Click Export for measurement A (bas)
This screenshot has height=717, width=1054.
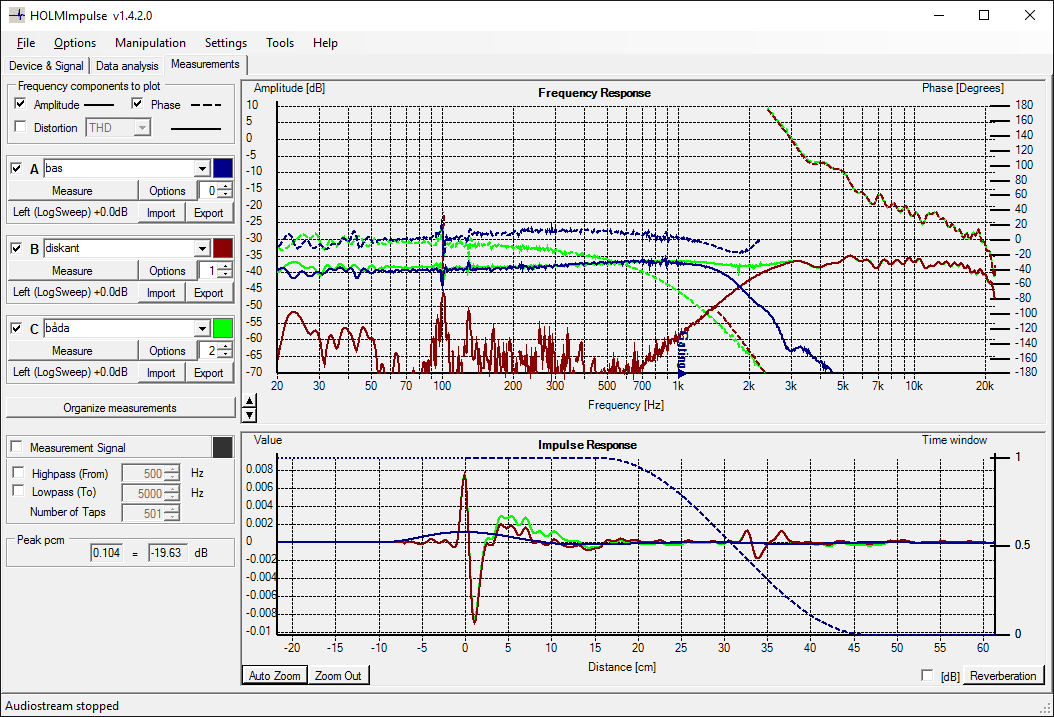[209, 213]
